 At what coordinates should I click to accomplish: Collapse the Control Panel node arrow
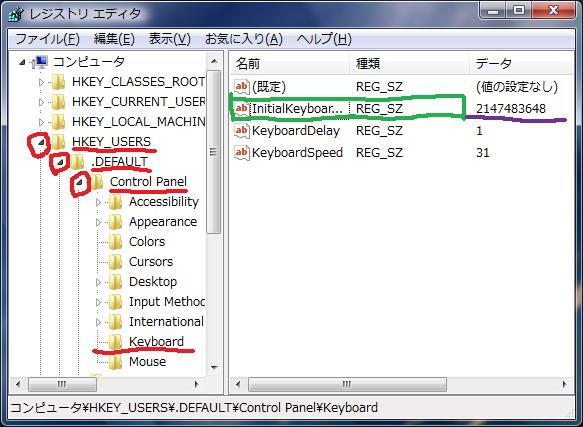(80, 182)
